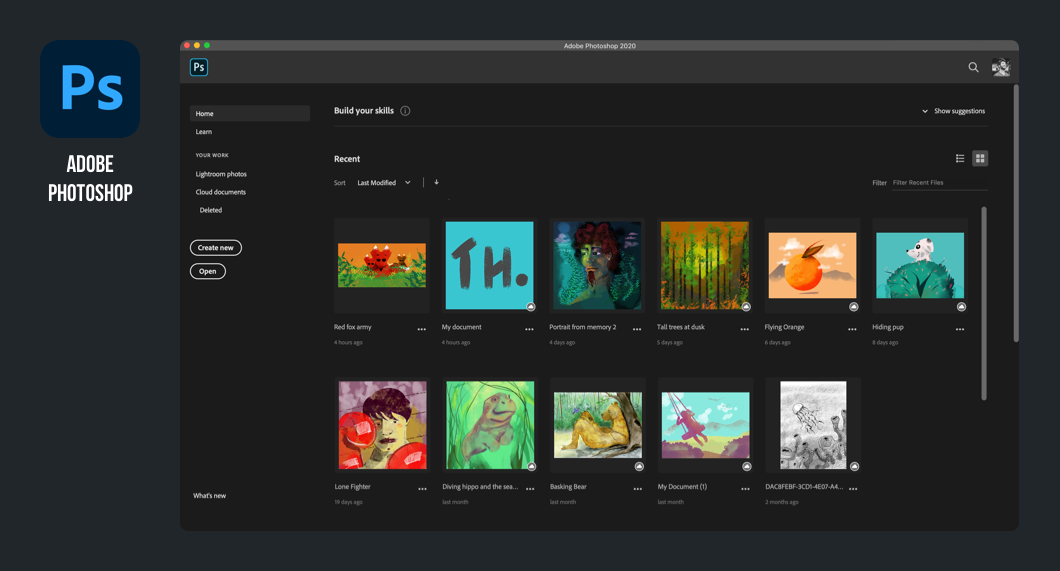Image resolution: width=1060 pixels, height=571 pixels.
Task: Select Home in the sidebar
Action: coord(250,114)
